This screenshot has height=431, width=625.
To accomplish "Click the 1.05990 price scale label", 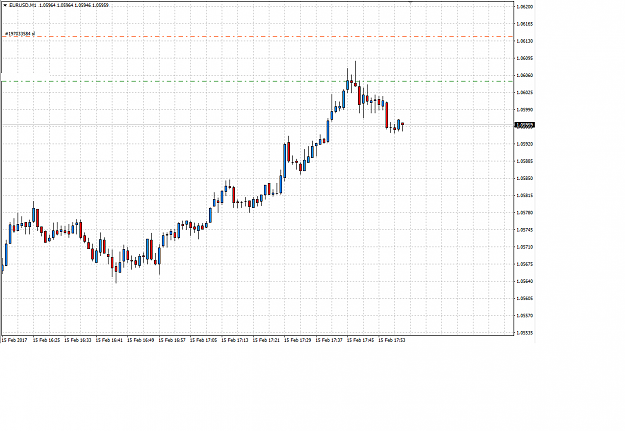I will click(525, 110).
